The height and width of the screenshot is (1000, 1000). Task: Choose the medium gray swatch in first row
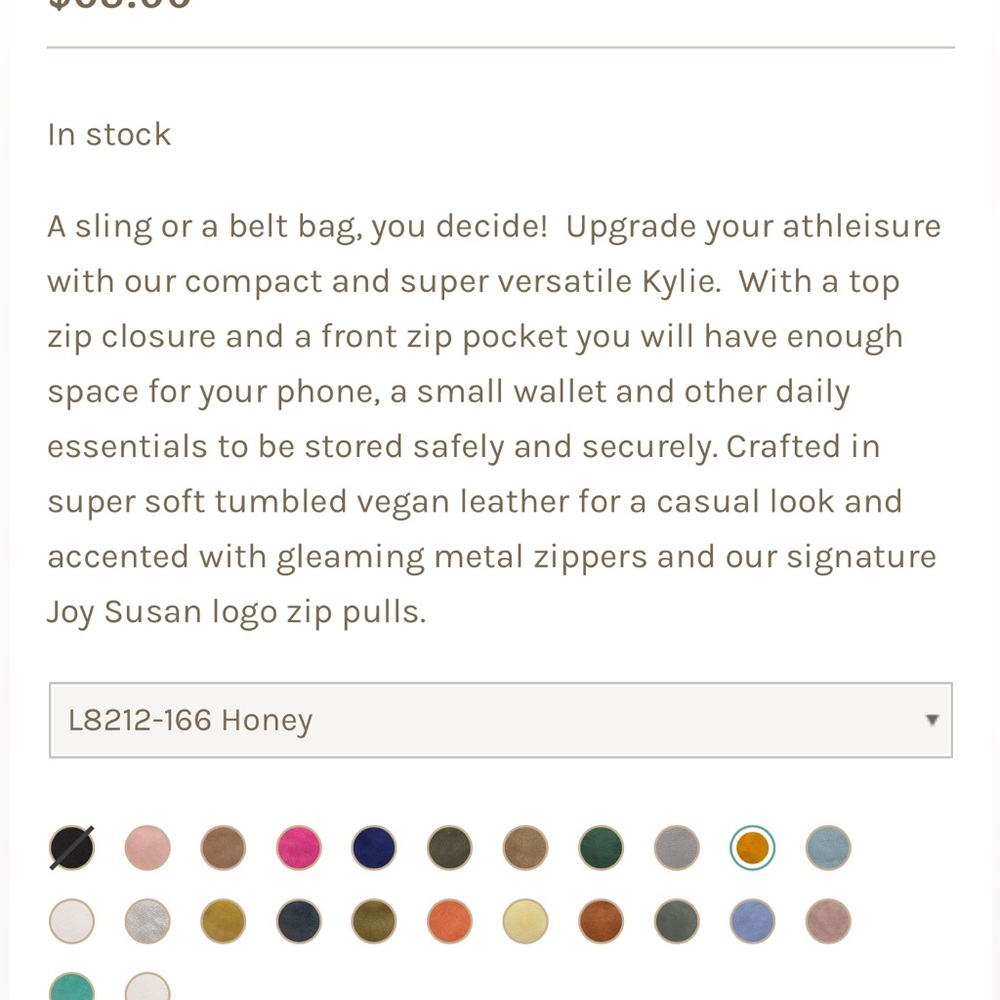677,848
